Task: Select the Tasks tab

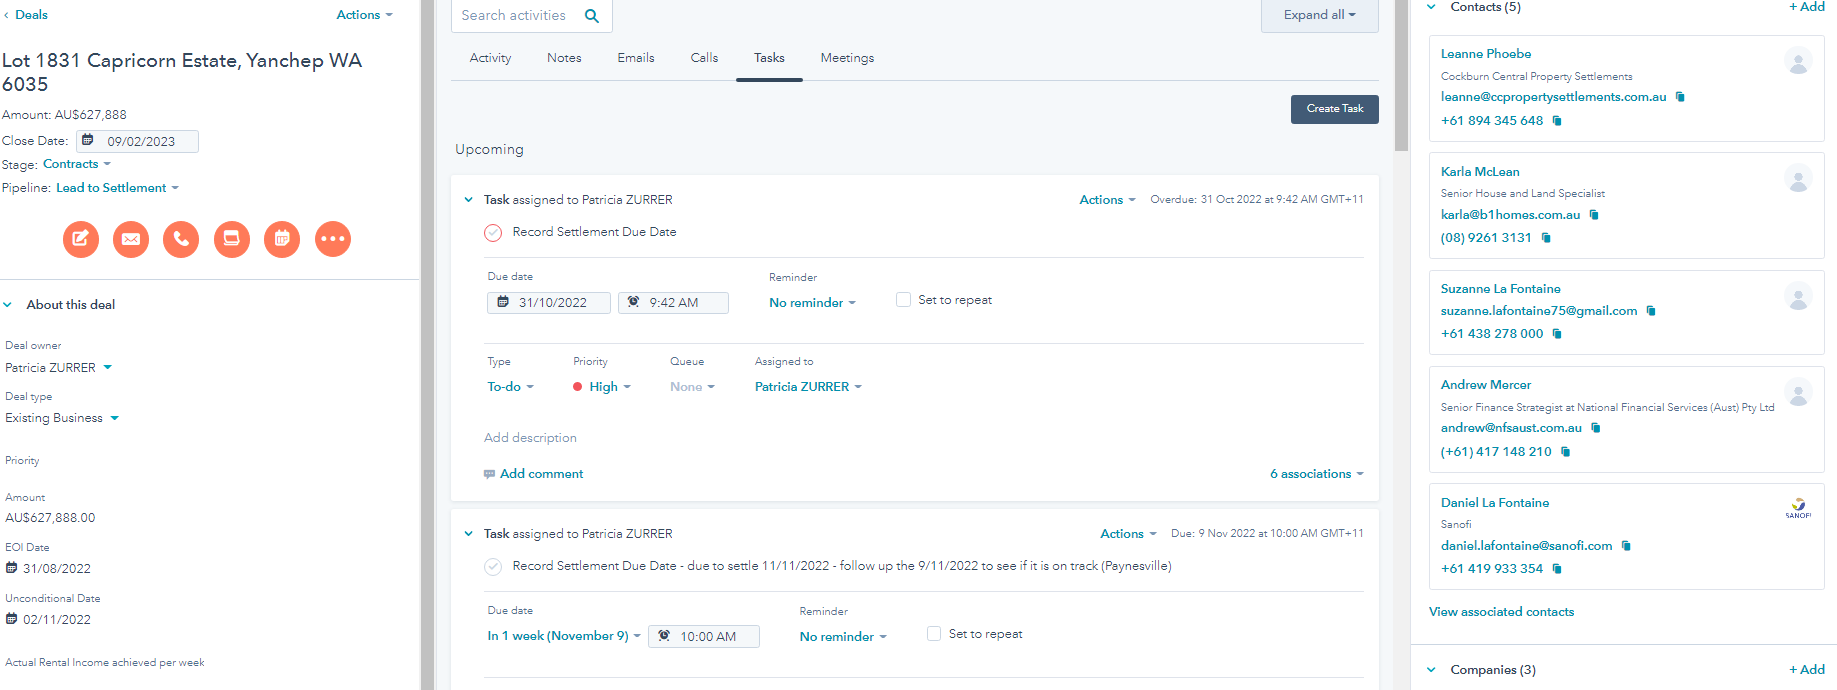Action: pos(769,58)
